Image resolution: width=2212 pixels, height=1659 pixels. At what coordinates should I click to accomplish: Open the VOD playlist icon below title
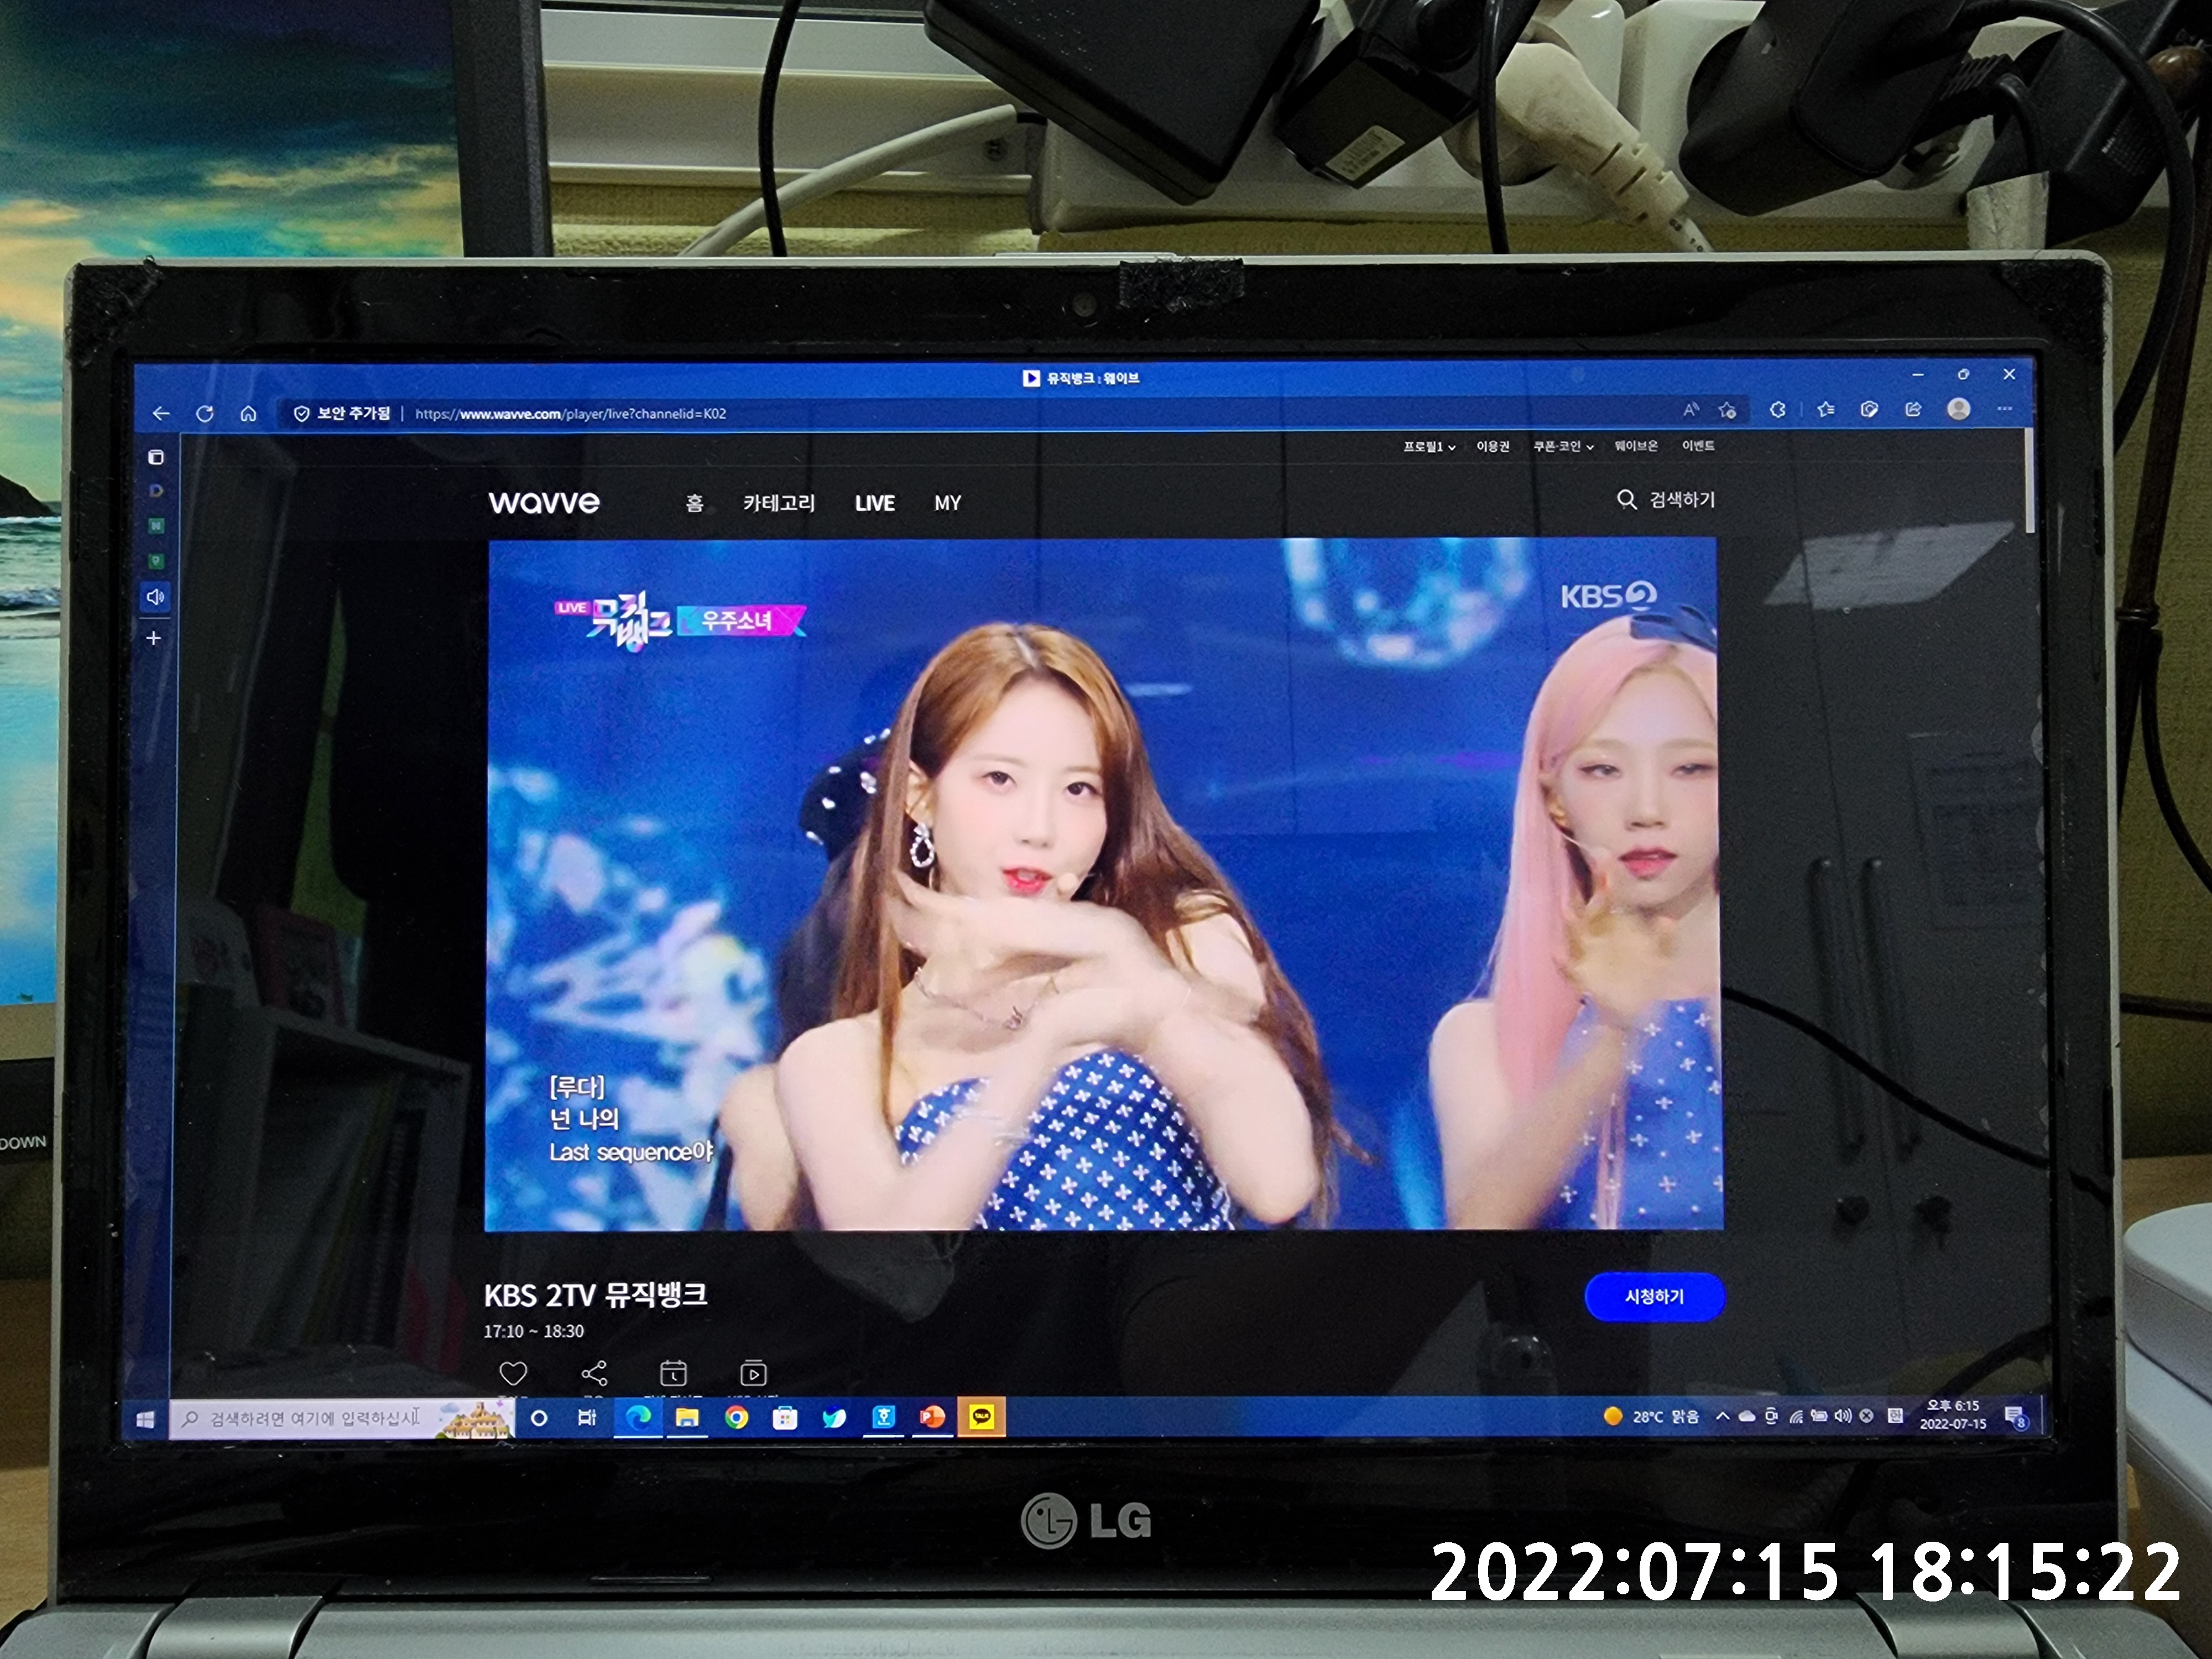click(753, 1373)
